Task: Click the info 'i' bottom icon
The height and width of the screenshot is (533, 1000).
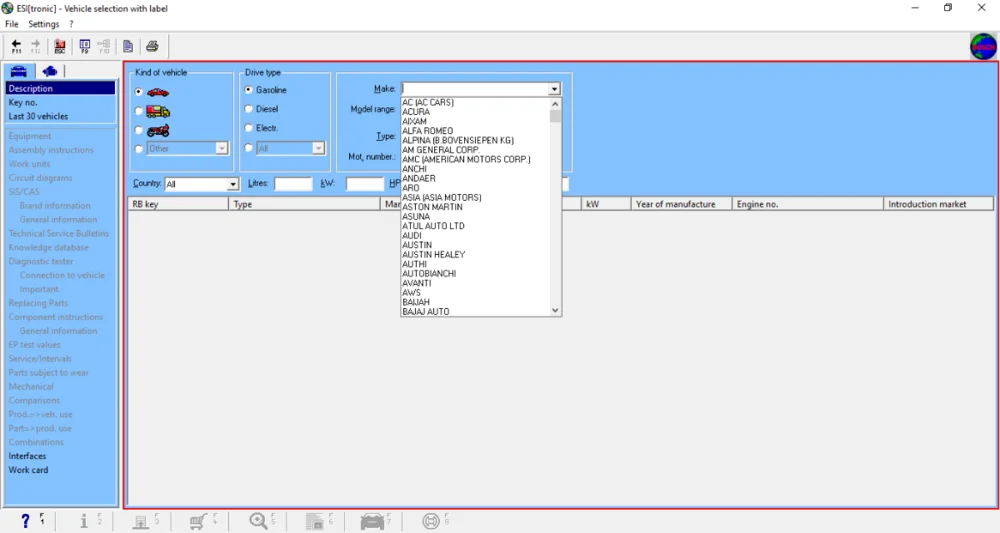Action: [x=84, y=521]
